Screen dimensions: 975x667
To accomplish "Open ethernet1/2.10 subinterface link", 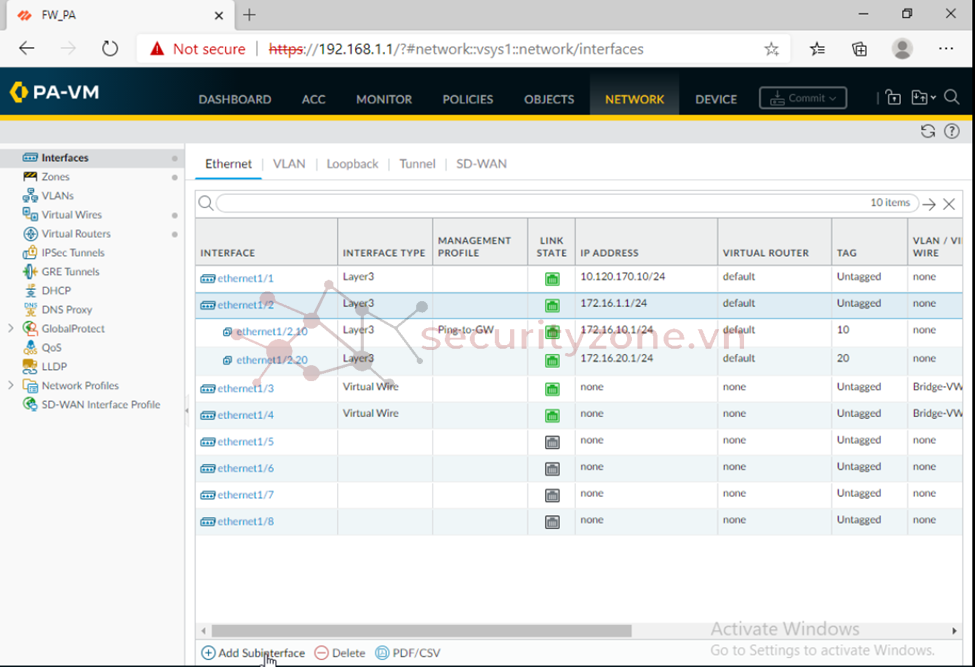I will coord(272,332).
